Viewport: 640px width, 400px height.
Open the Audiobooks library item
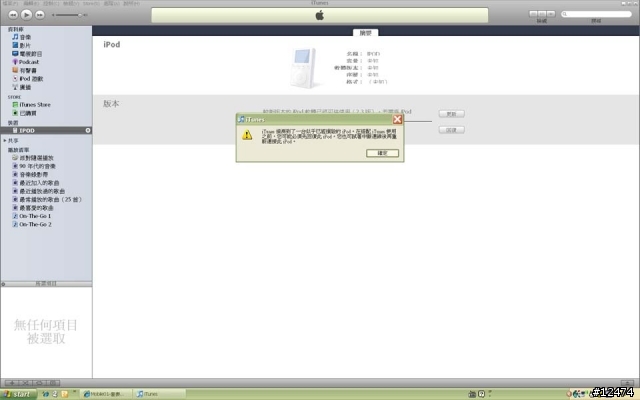(24, 71)
